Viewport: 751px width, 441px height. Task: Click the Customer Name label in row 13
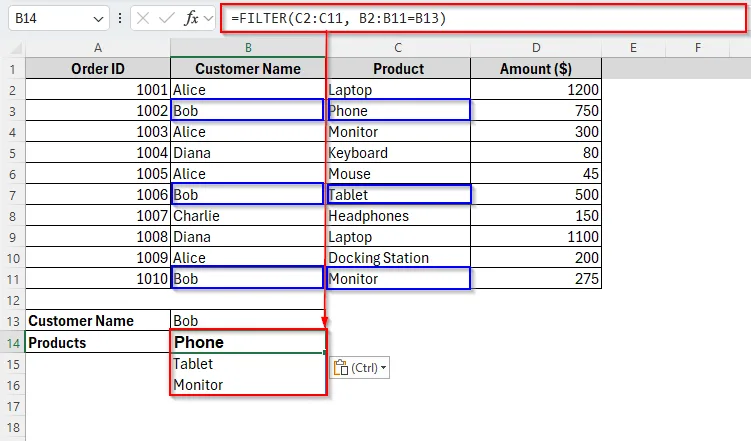coord(98,320)
